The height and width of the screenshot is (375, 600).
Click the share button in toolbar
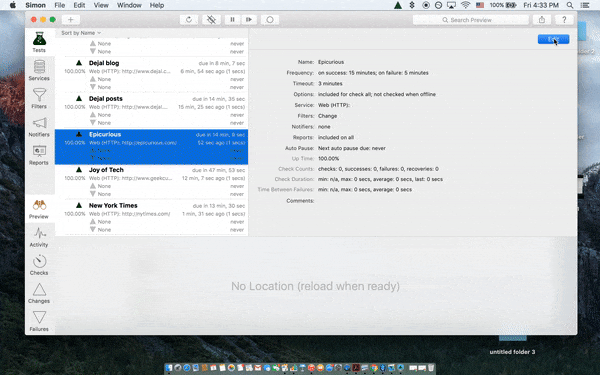point(542,20)
